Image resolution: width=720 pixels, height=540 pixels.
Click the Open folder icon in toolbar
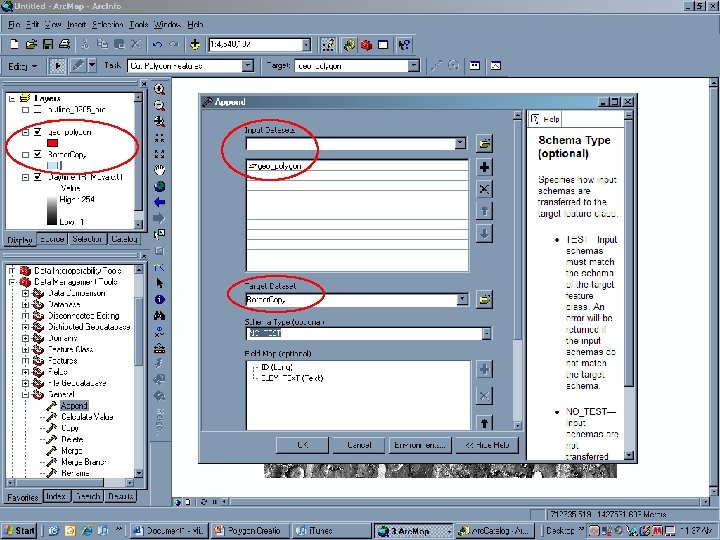[31, 45]
